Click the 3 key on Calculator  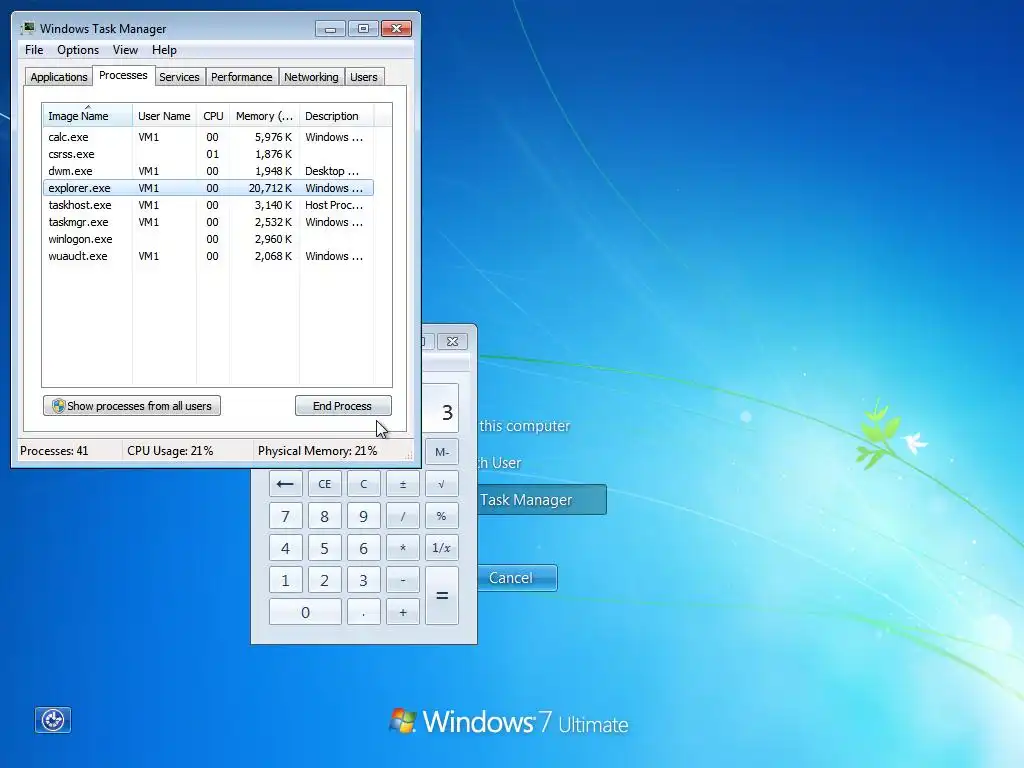click(x=364, y=580)
